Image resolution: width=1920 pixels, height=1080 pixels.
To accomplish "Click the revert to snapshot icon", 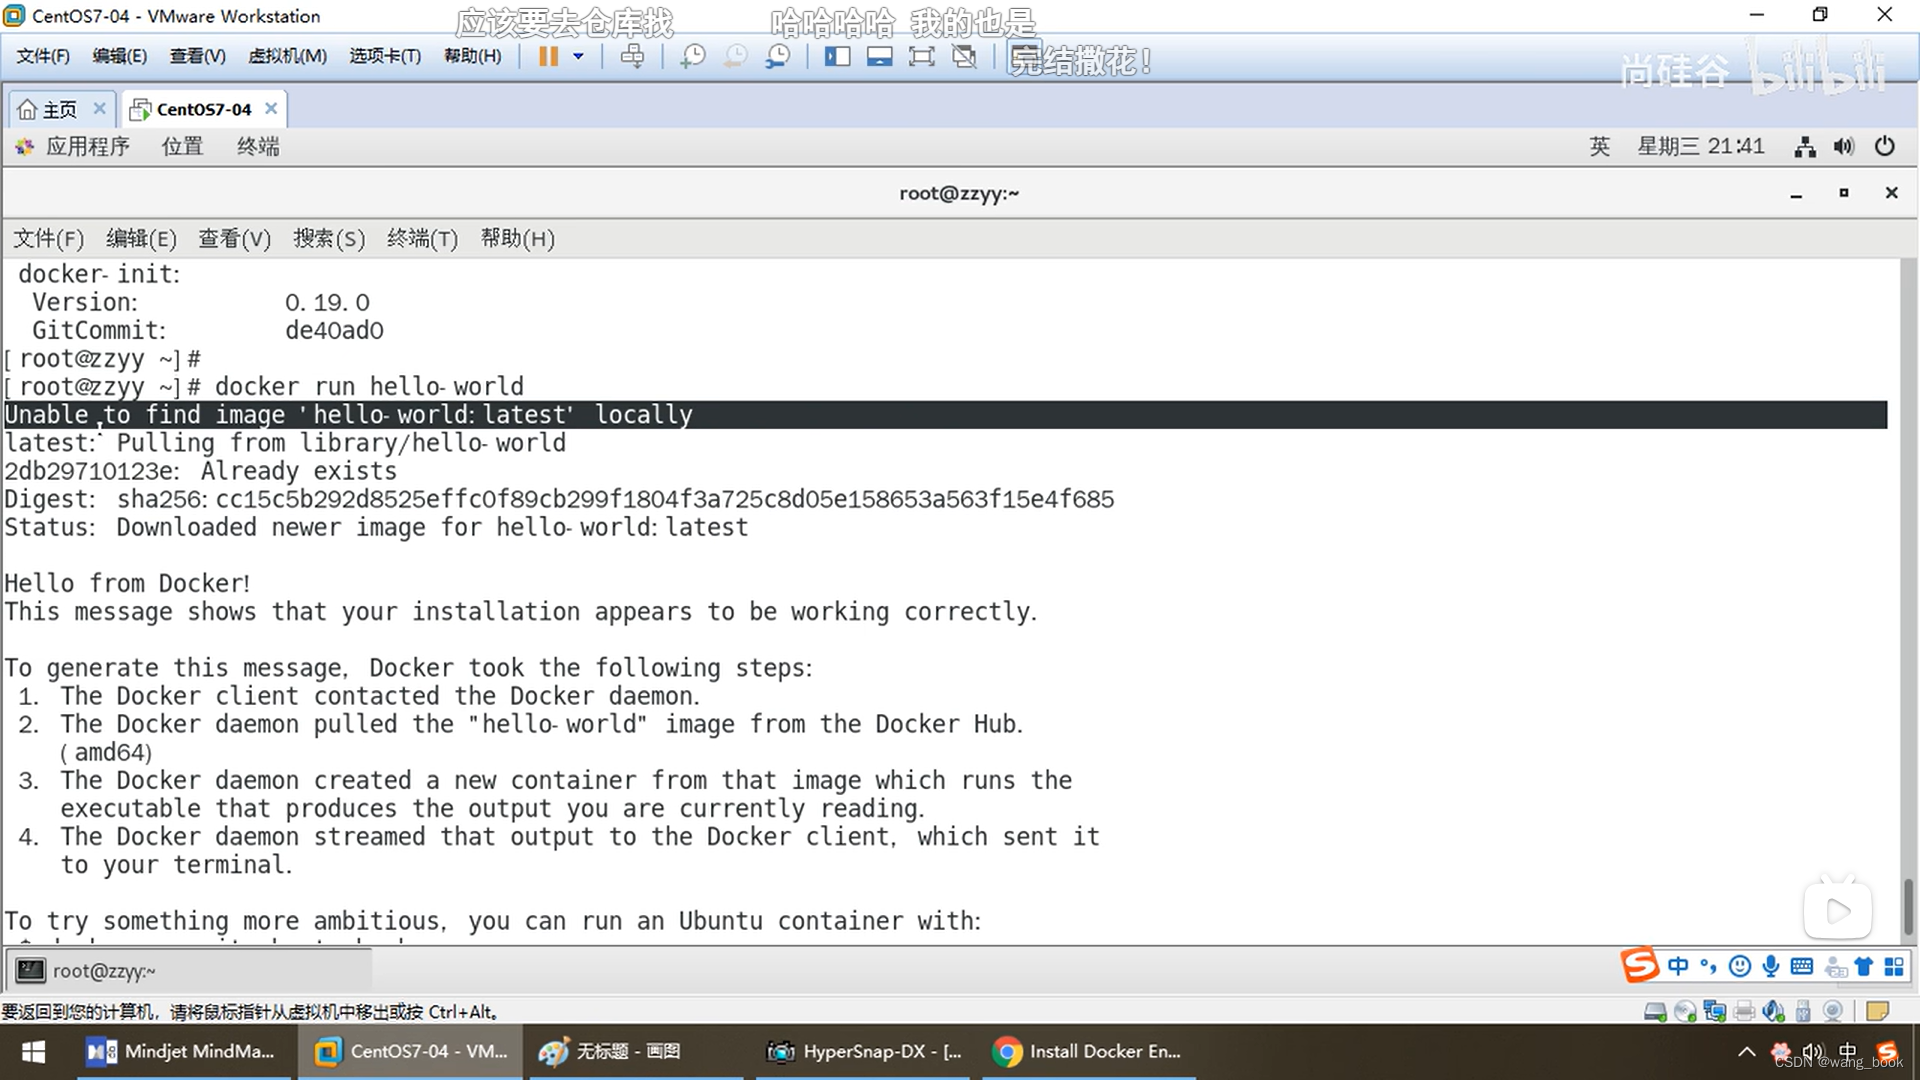I will (735, 57).
